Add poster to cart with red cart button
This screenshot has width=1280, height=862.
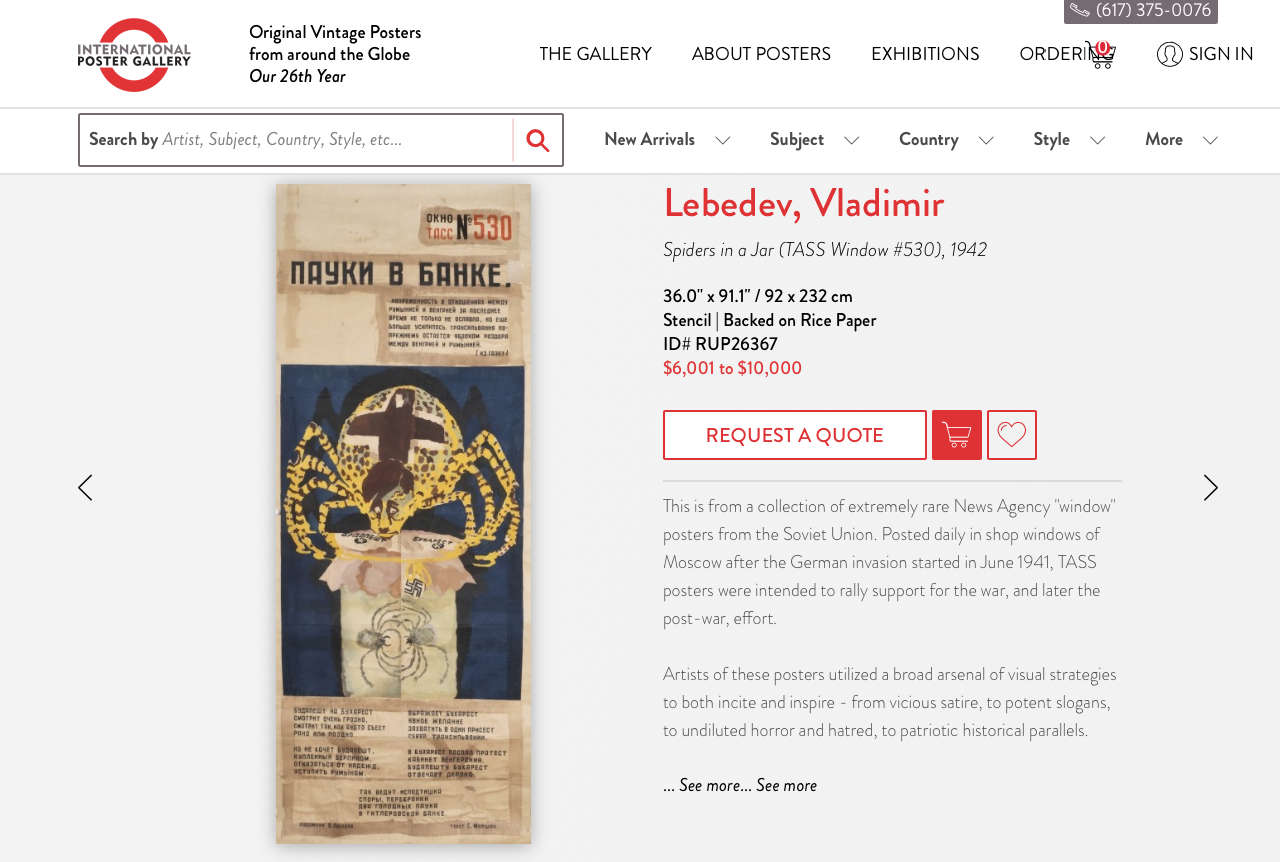pos(957,435)
